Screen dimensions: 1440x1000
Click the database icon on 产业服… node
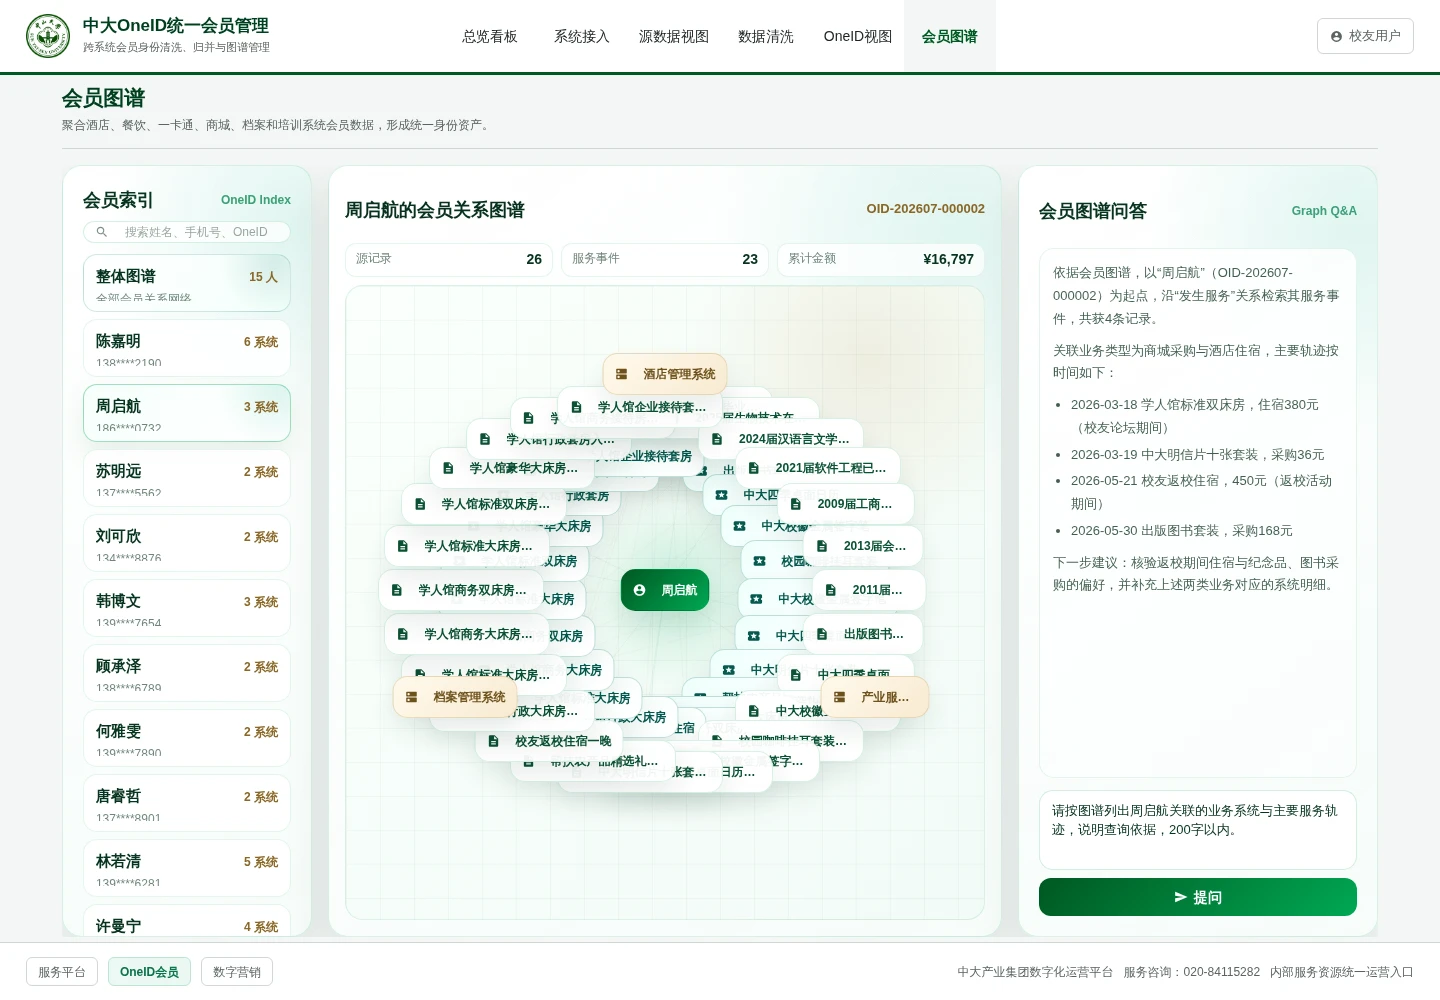point(839,697)
